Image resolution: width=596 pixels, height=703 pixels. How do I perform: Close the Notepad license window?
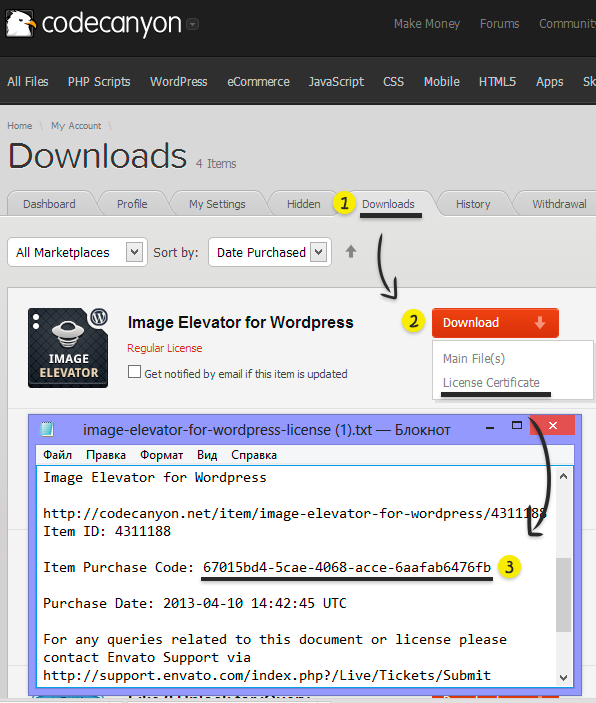point(552,425)
